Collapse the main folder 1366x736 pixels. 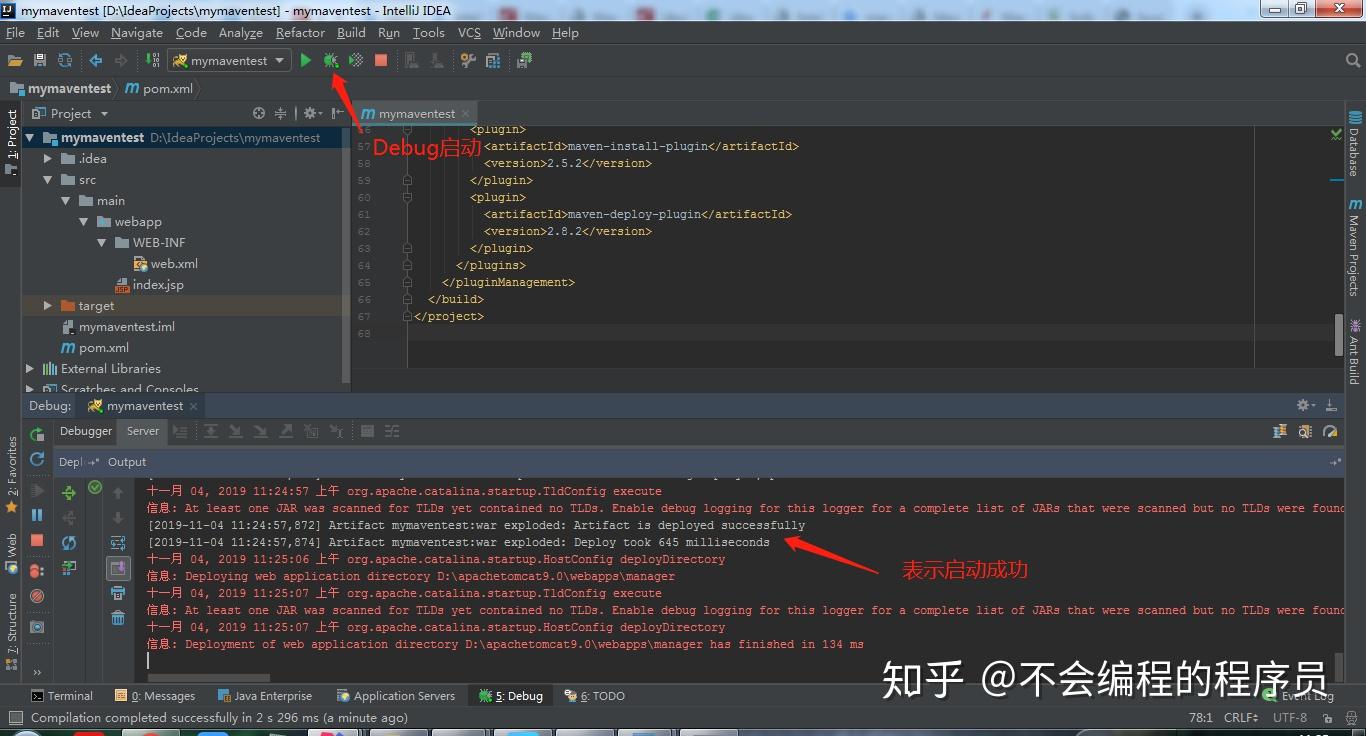tap(65, 201)
